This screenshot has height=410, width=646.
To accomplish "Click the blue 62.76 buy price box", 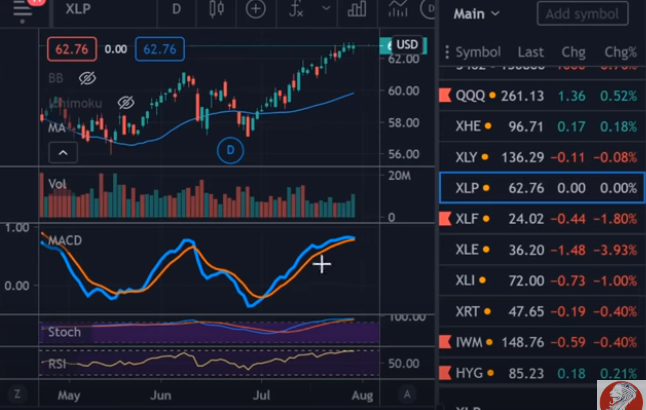I will [160, 49].
